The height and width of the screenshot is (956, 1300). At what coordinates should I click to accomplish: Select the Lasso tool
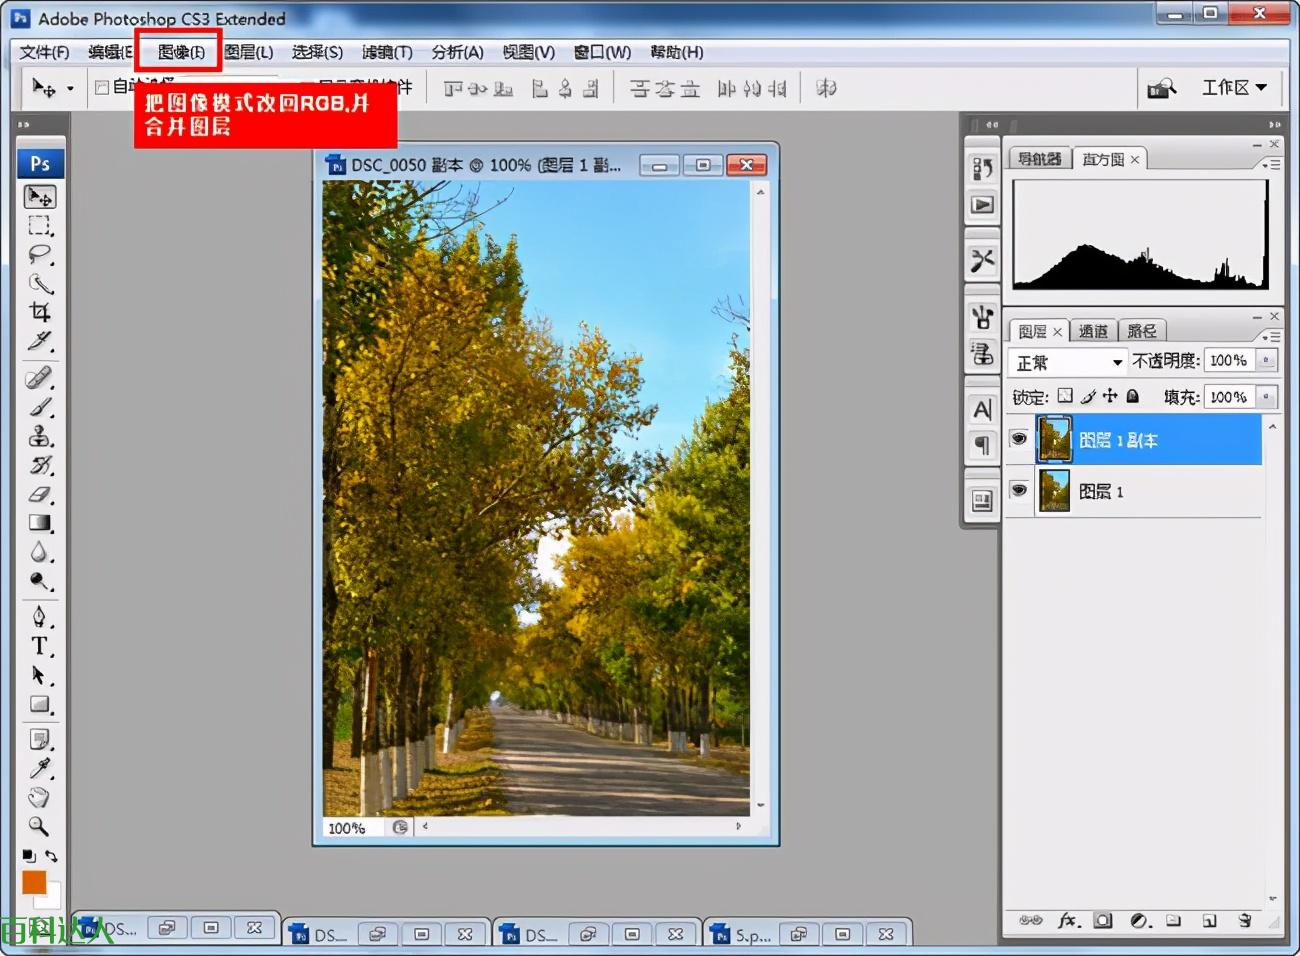40,254
